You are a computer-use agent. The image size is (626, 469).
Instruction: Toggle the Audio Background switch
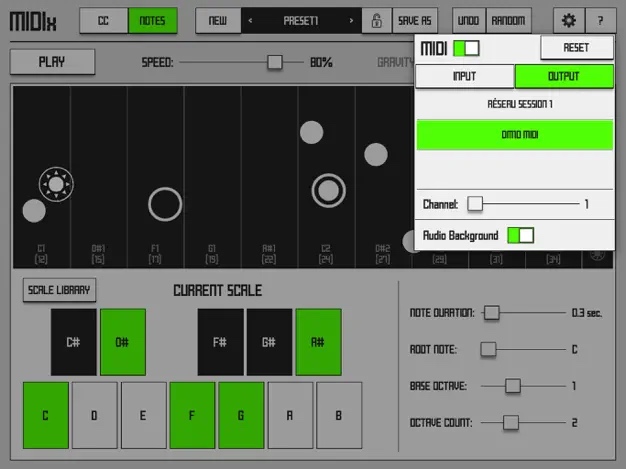(x=521, y=235)
